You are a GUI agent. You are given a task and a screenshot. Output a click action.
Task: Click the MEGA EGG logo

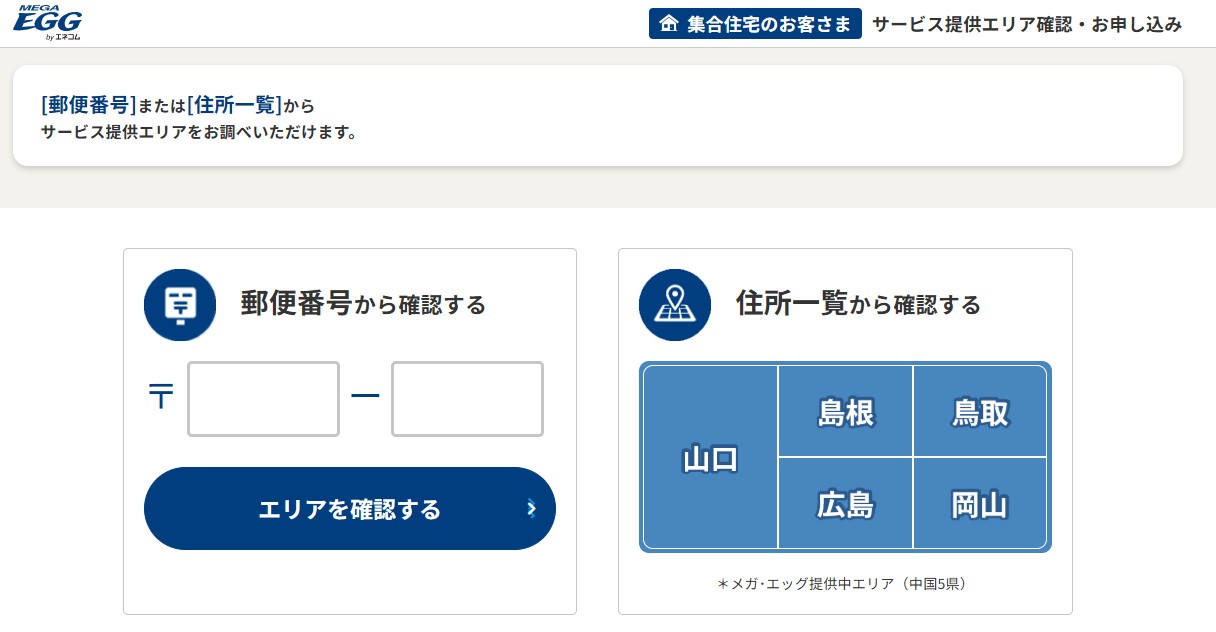(48, 22)
